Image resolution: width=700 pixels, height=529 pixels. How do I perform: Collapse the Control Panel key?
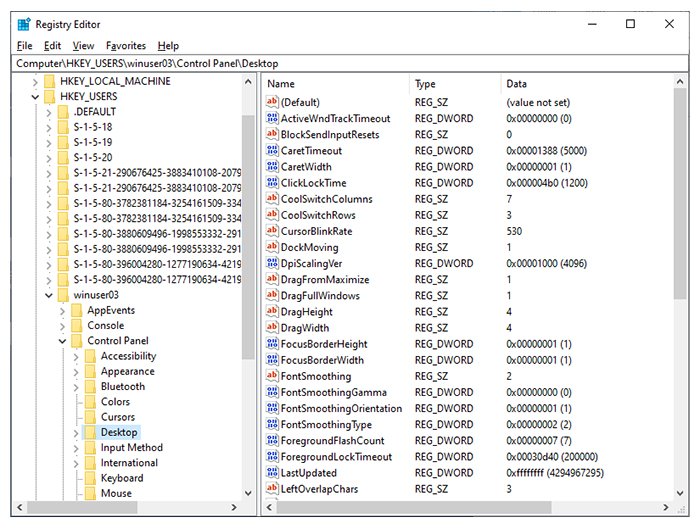(x=62, y=341)
